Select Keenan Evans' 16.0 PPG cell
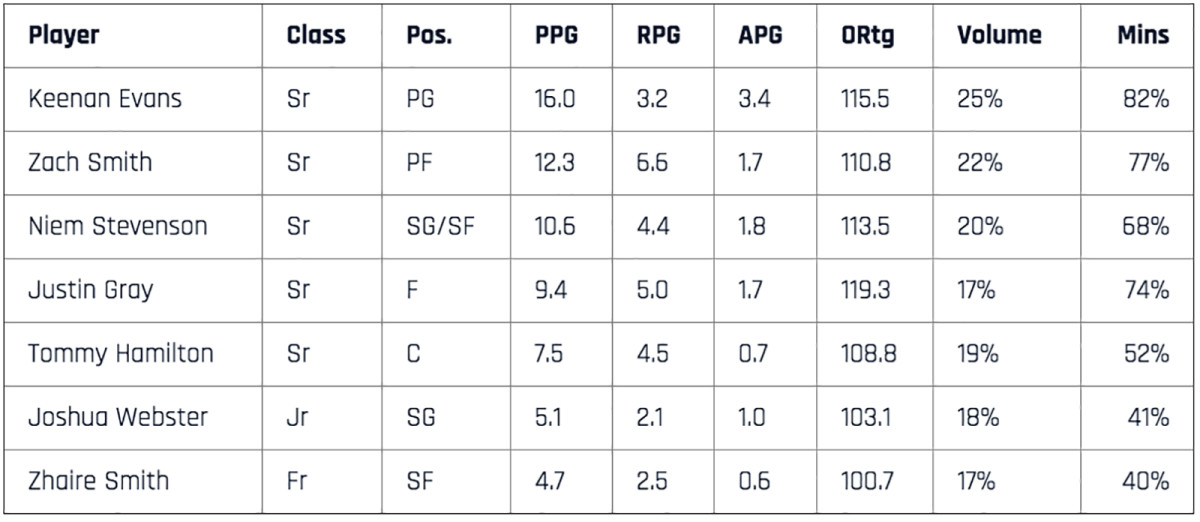This screenshot has width=1200, height=522. pyautogui.click(x=555, y=100)
